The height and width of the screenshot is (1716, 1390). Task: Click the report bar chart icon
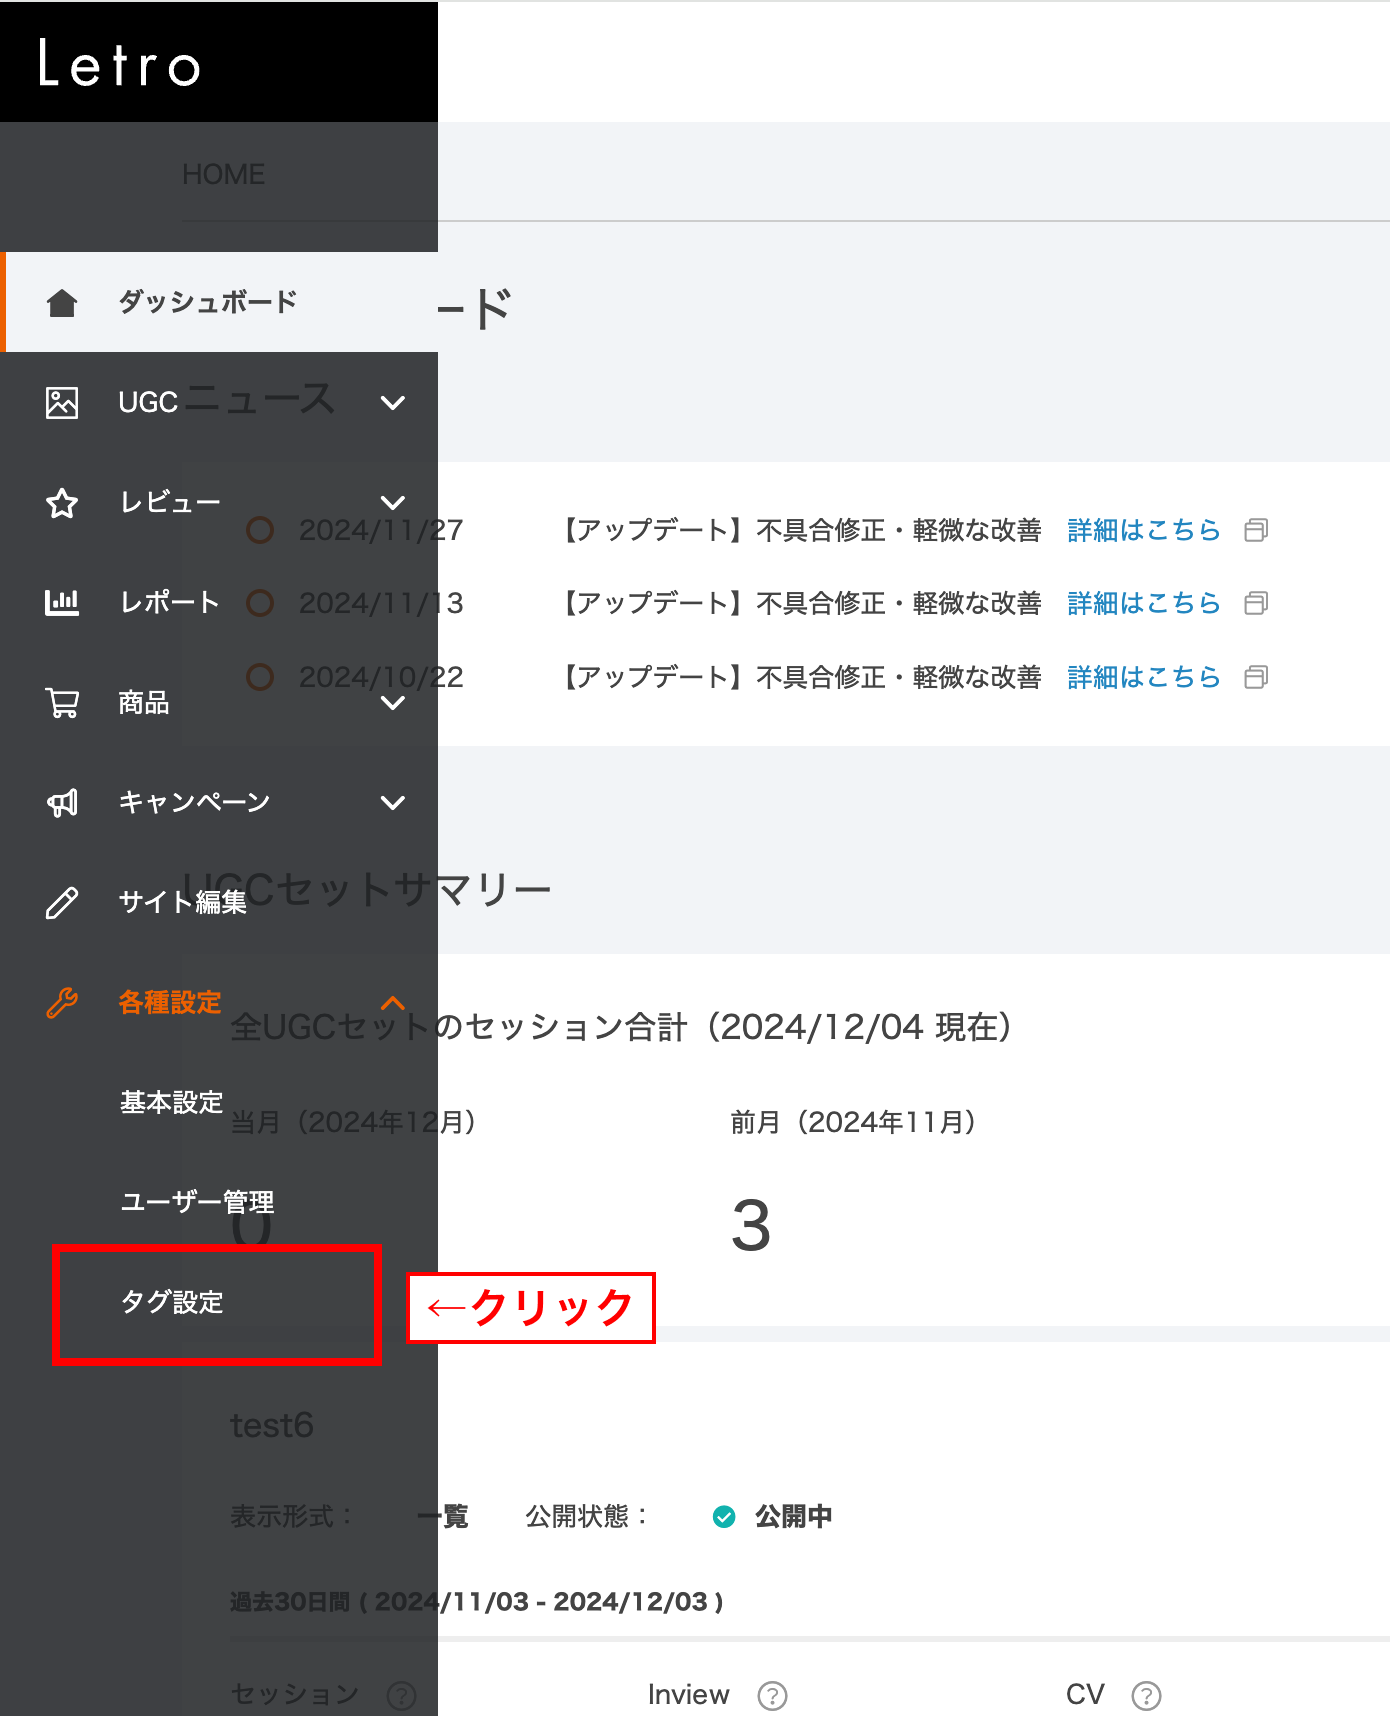pos(62,602)
